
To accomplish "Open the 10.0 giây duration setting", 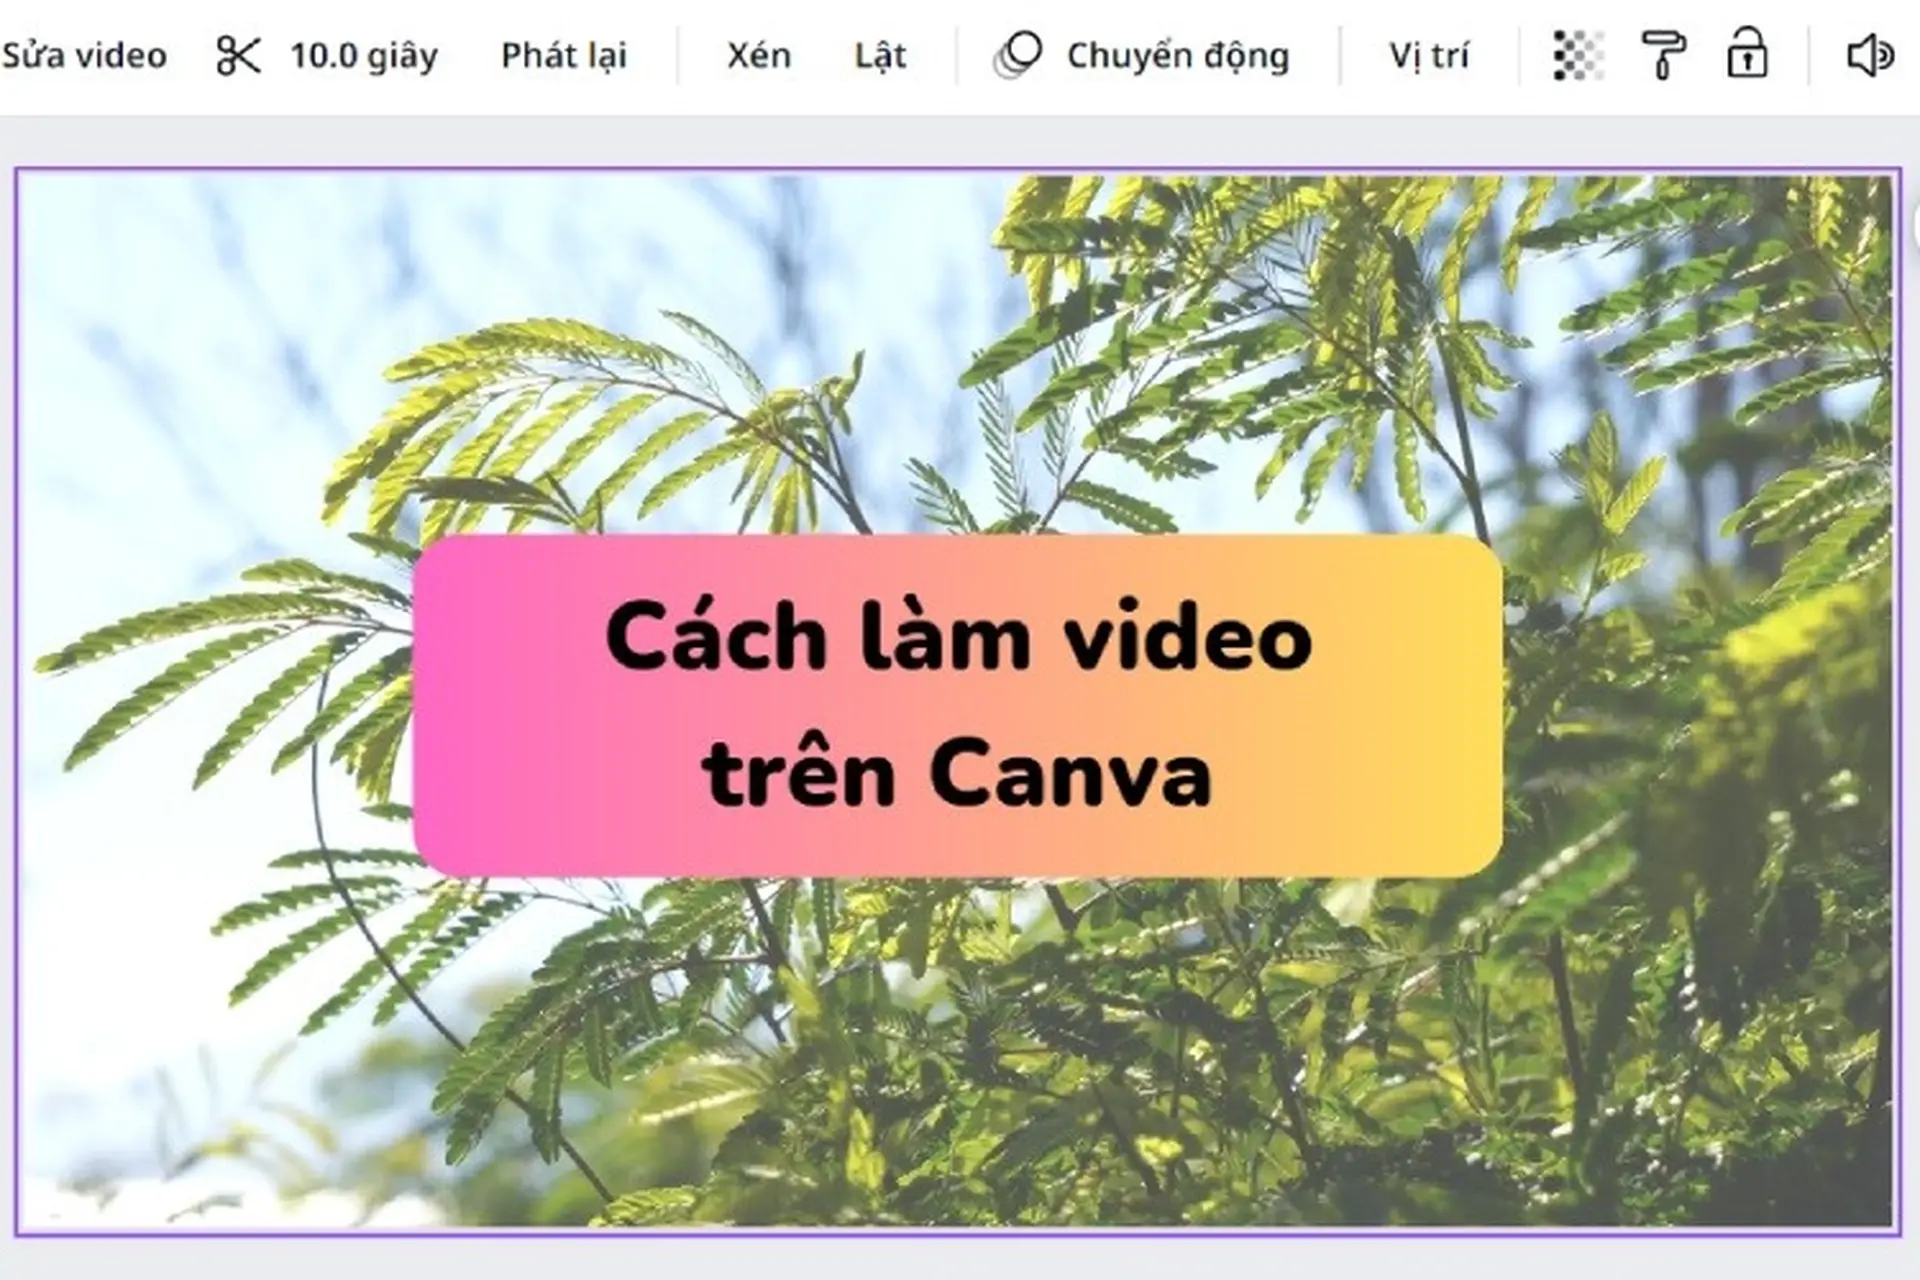I will (x=364, y=55).
